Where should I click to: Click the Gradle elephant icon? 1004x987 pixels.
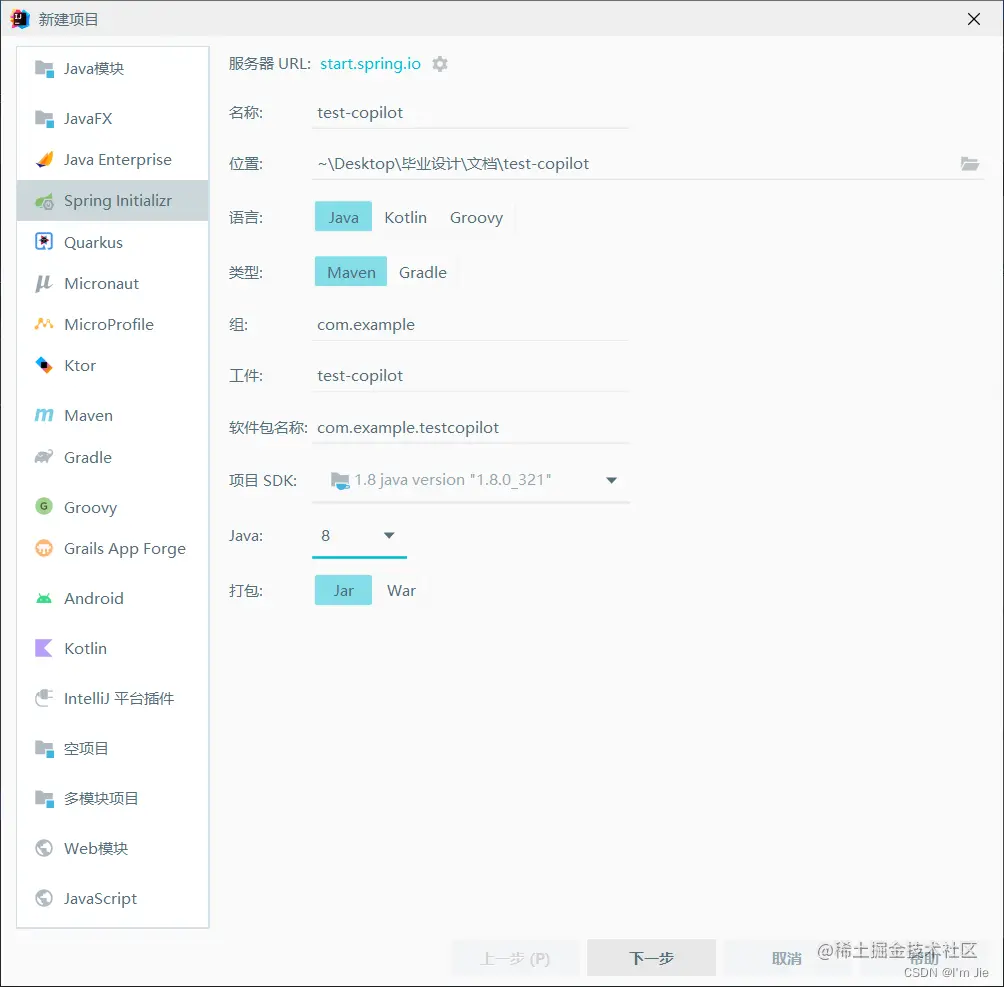[44, 457]
